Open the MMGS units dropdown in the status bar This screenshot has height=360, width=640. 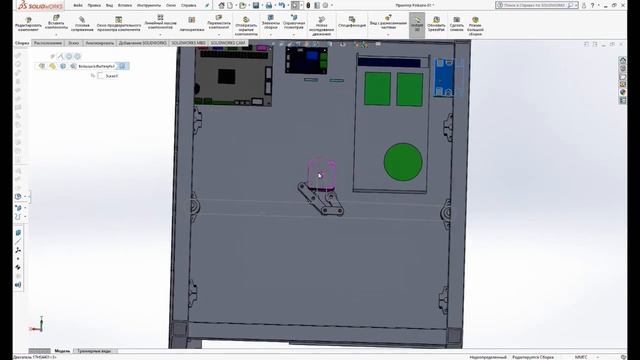[598, 357]
